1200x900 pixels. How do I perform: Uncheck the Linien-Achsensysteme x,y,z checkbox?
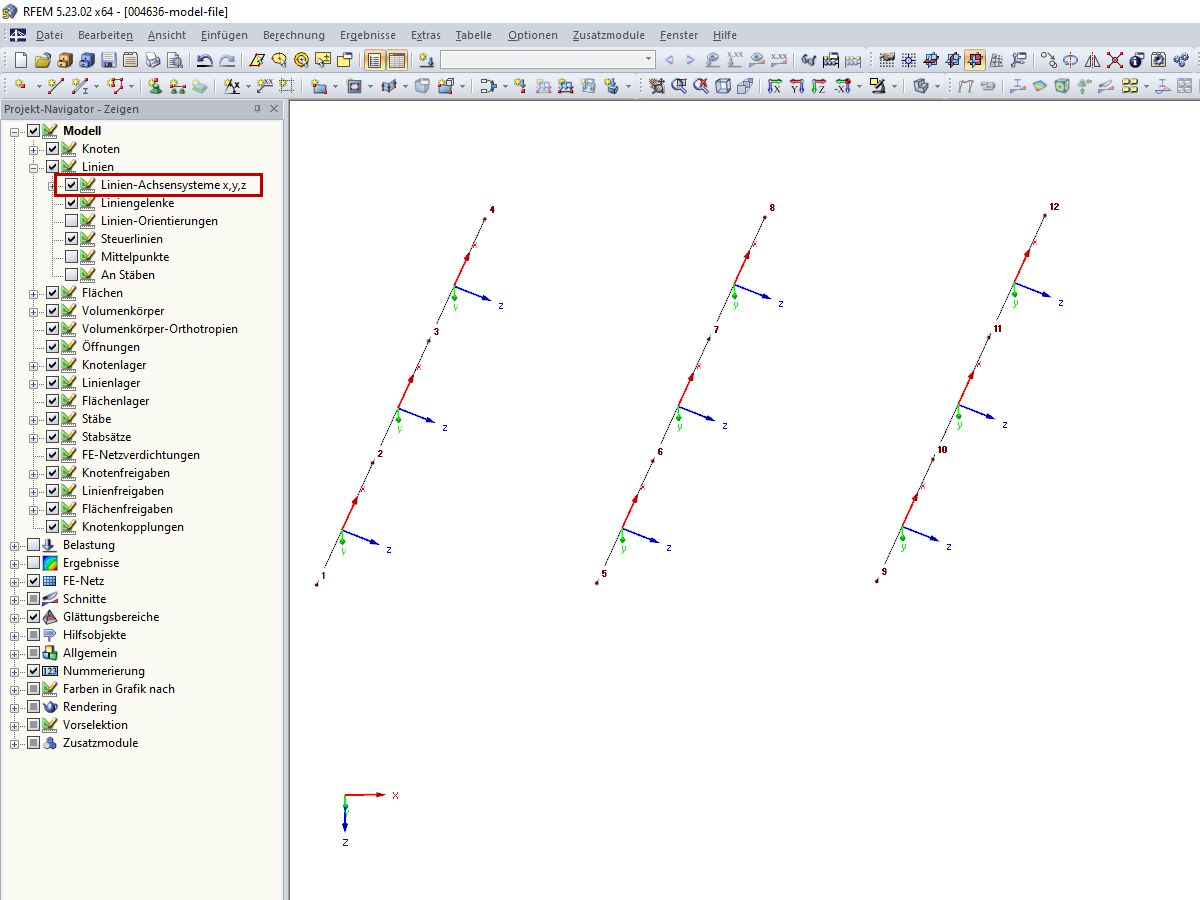[x=72, y=185]
